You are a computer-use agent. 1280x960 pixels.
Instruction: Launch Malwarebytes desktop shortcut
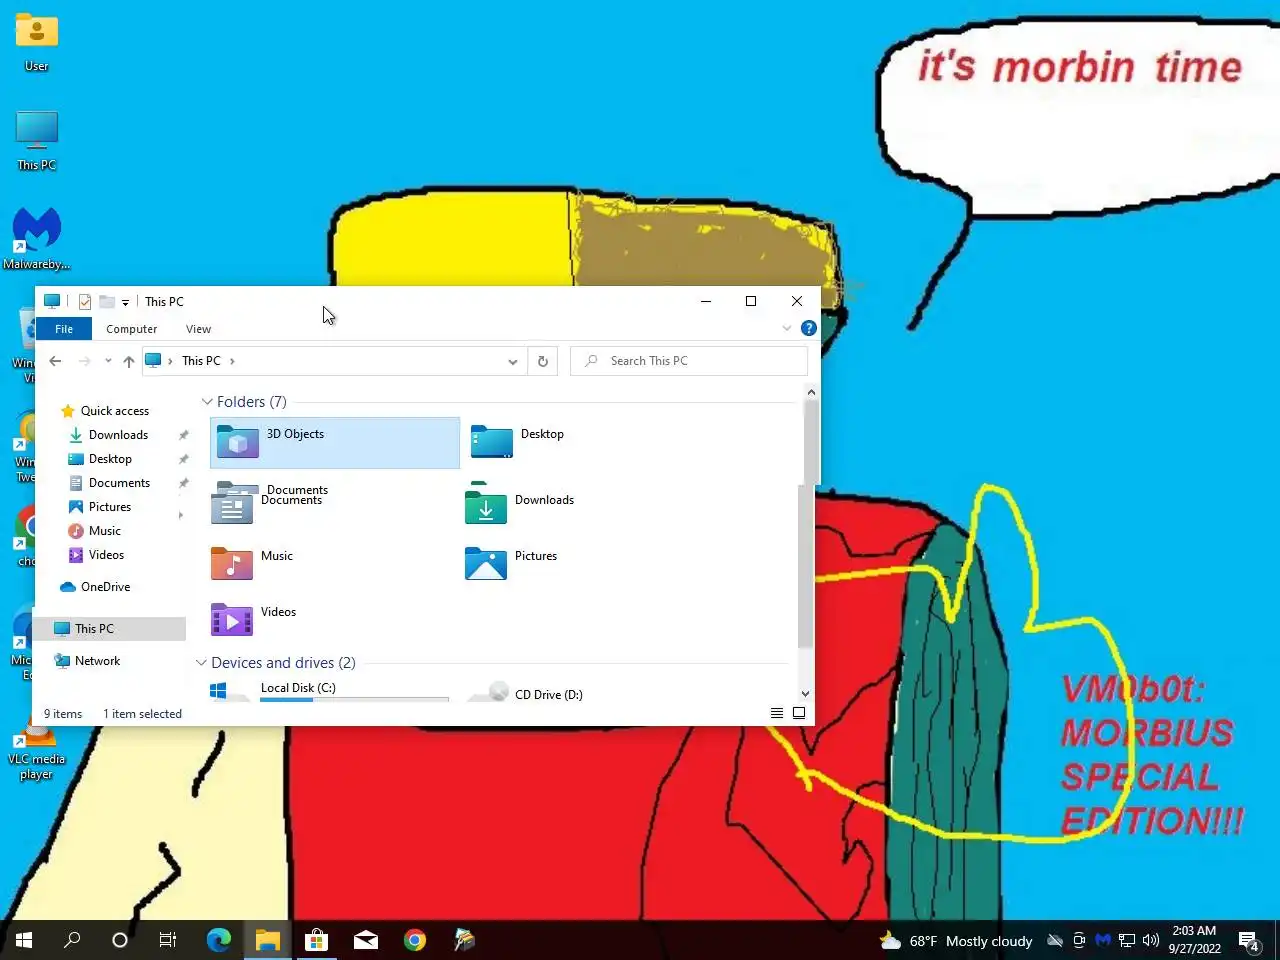click(x=37, y=238)
